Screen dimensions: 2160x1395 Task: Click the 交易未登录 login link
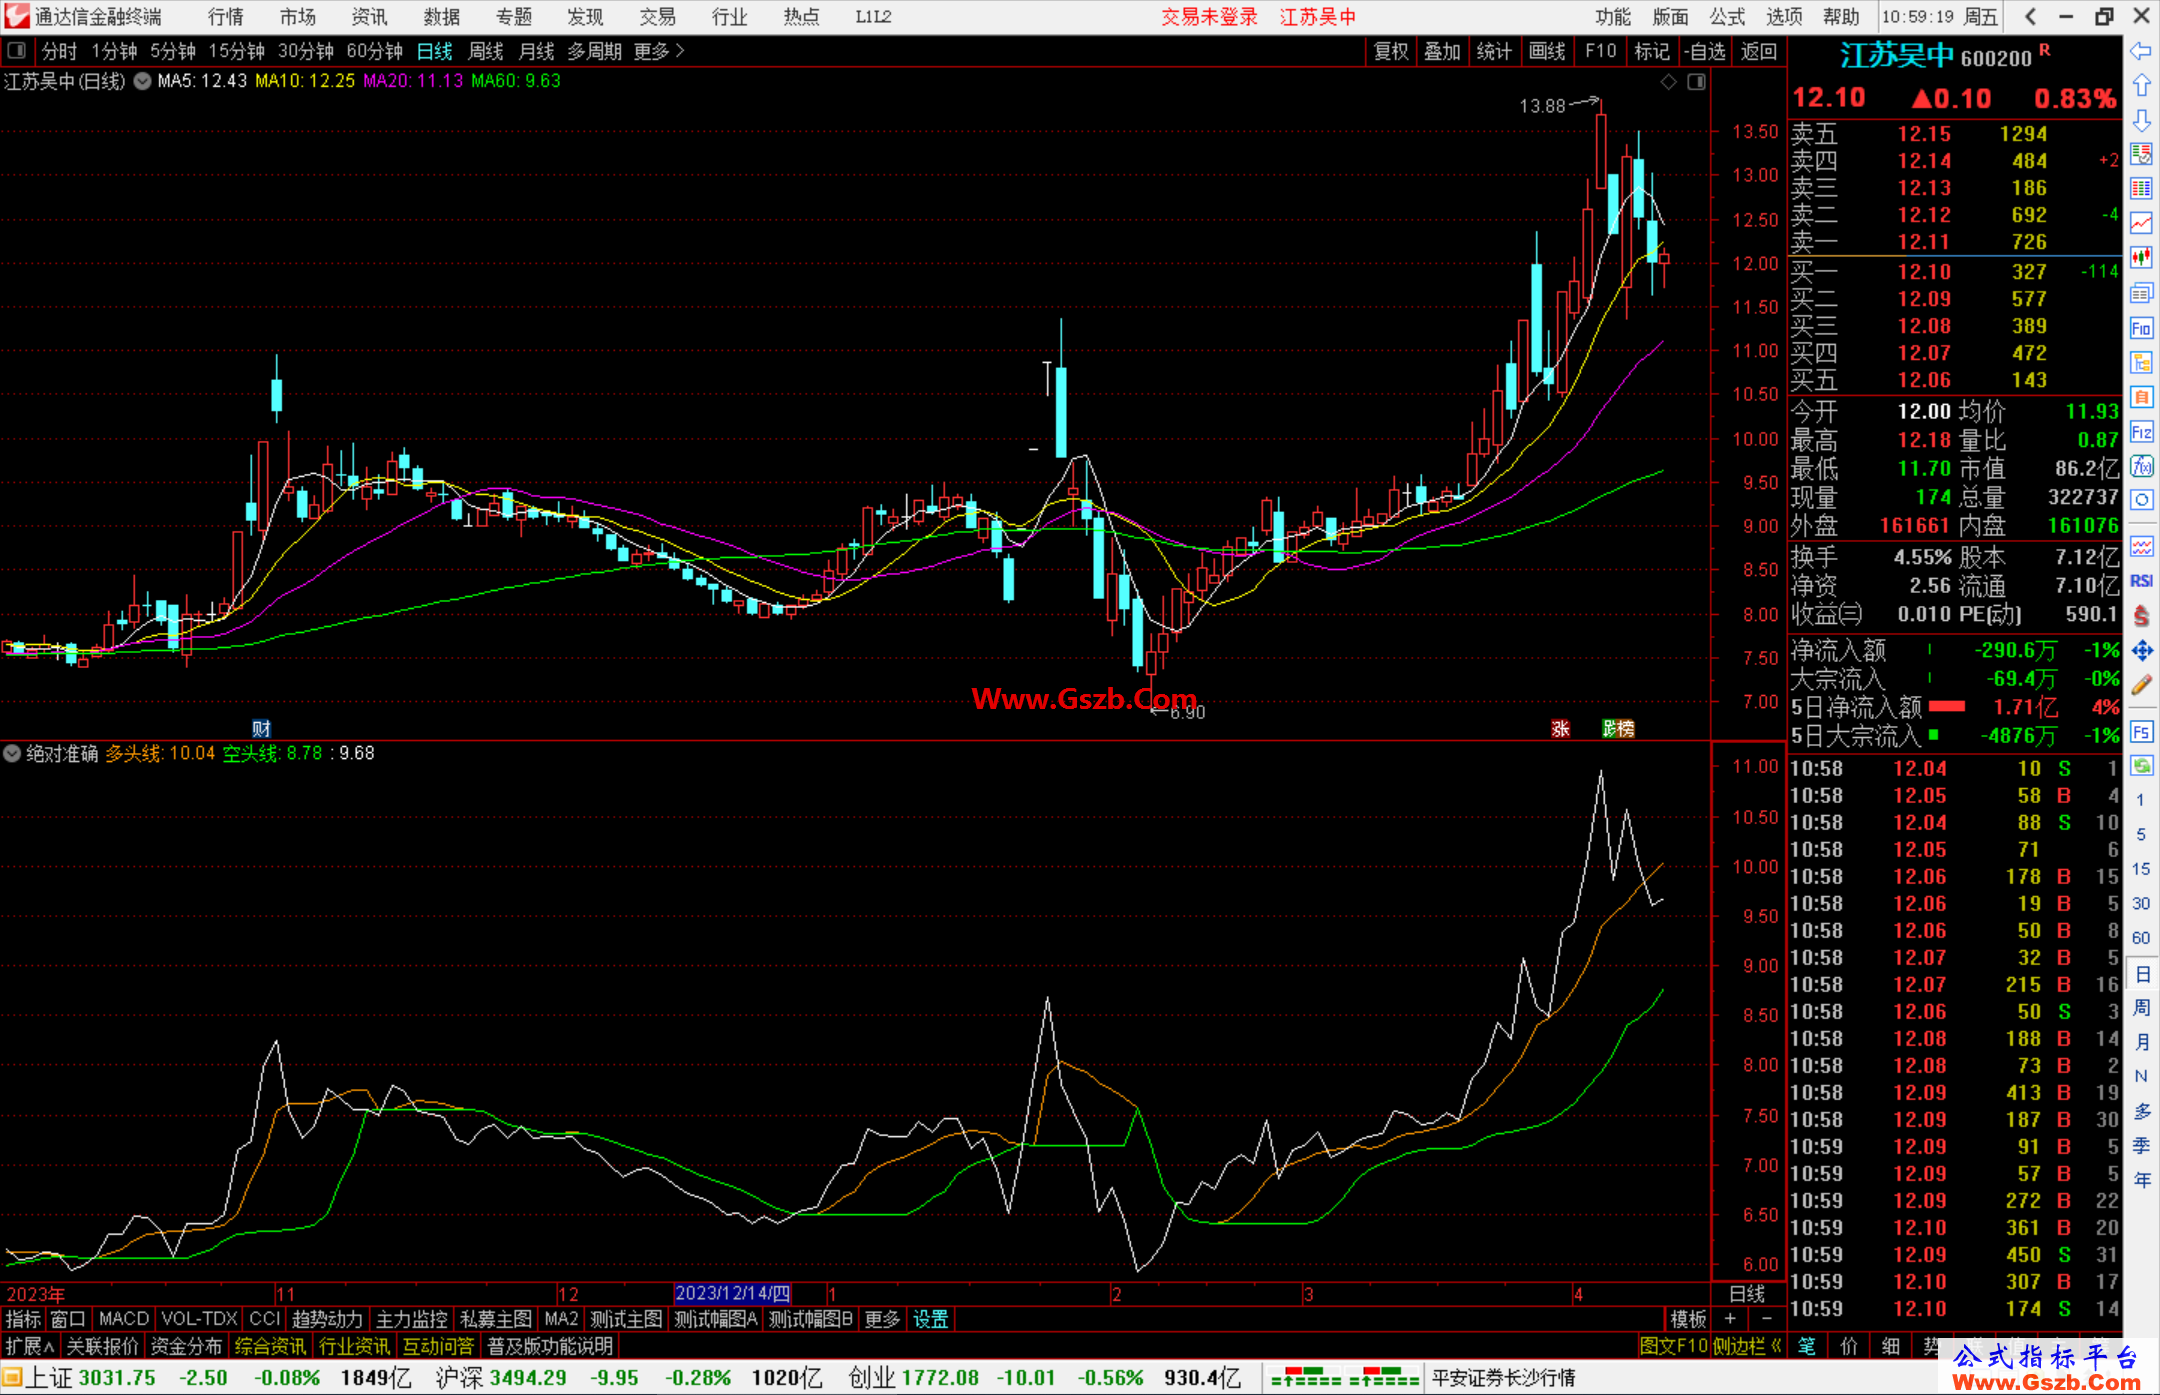click(x=1209, y=16)
